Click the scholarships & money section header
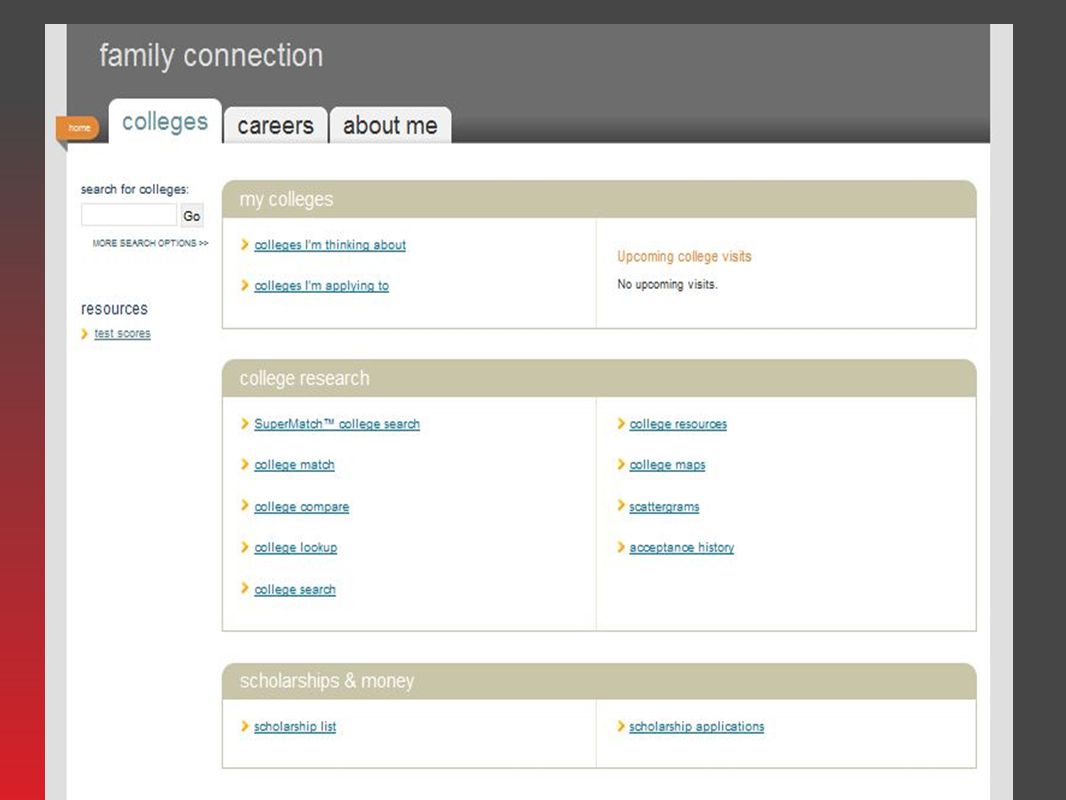 (x=599, y=681)
